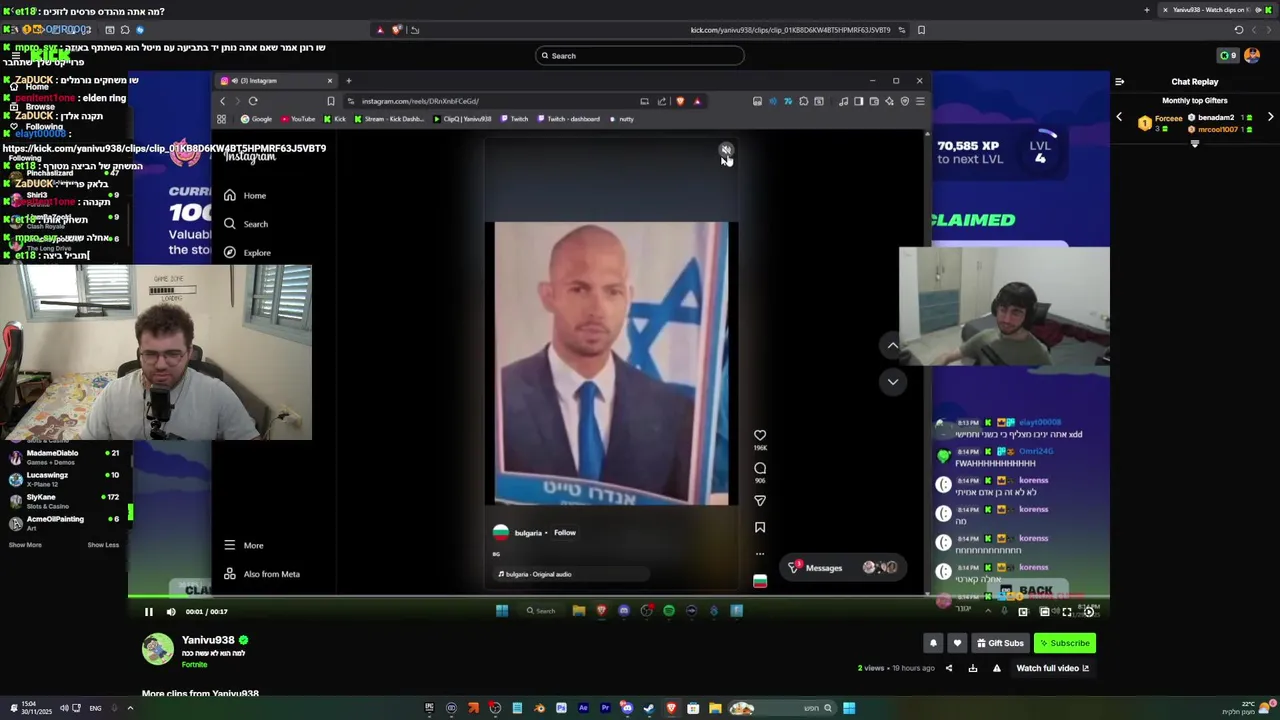Go to Instagram Home
This screenshot has width=1280, height=720.
click(x=245, y=196)
